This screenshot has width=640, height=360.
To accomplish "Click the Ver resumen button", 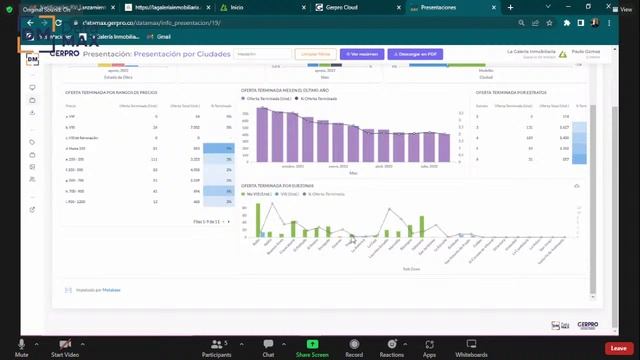I will pyautogui.click(x=362, y=54).
